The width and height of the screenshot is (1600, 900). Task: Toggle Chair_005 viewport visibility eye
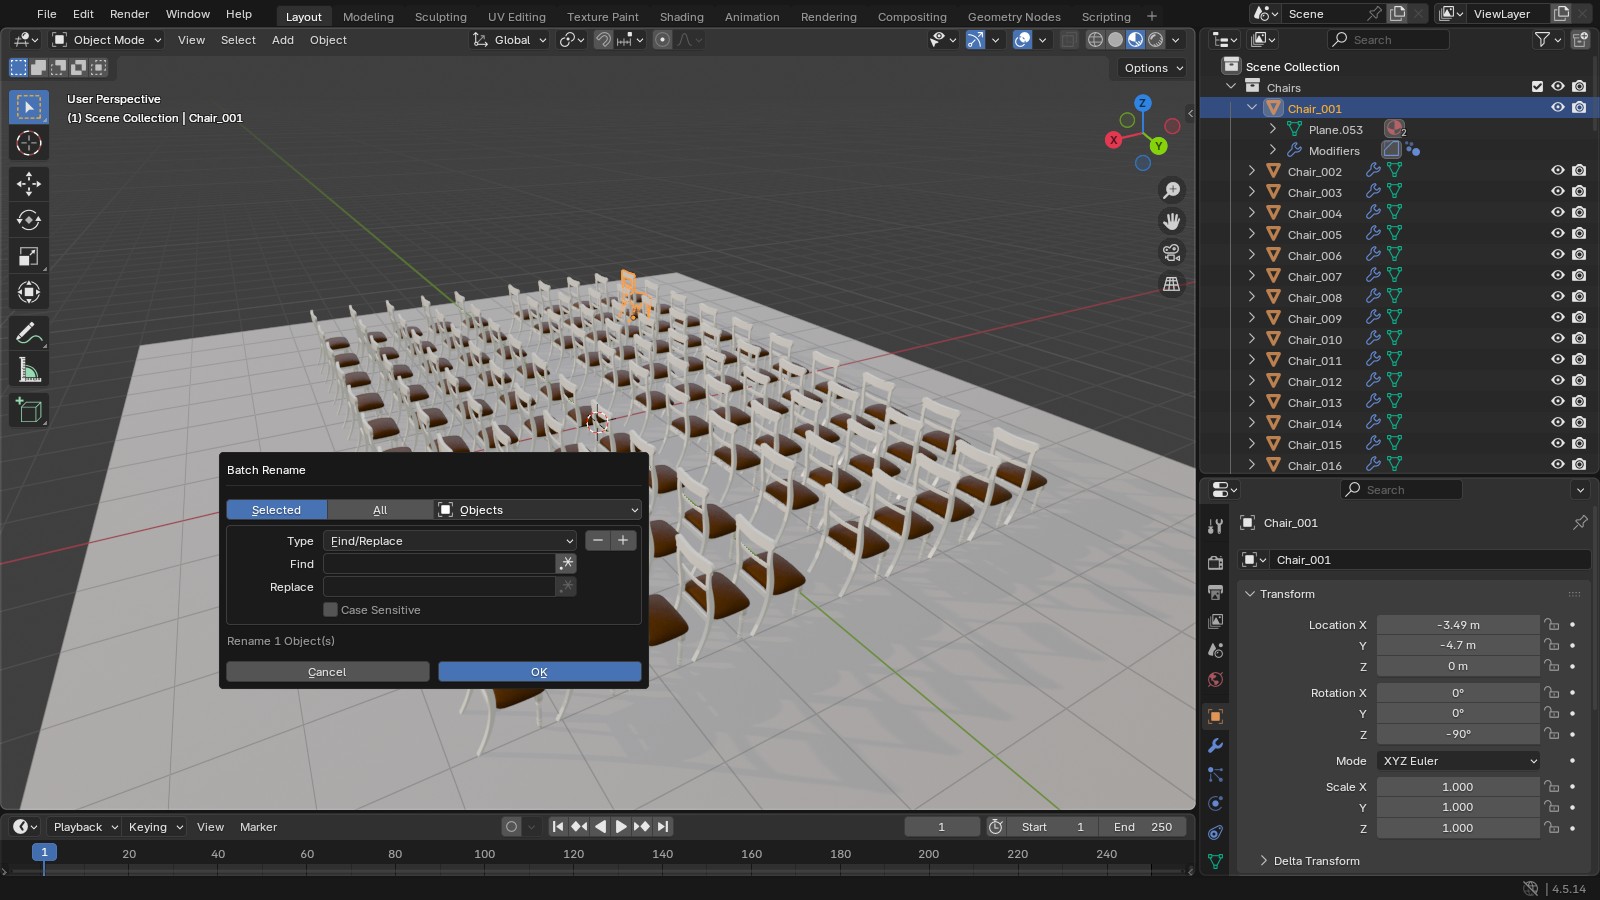click(x=1558, y=234)
